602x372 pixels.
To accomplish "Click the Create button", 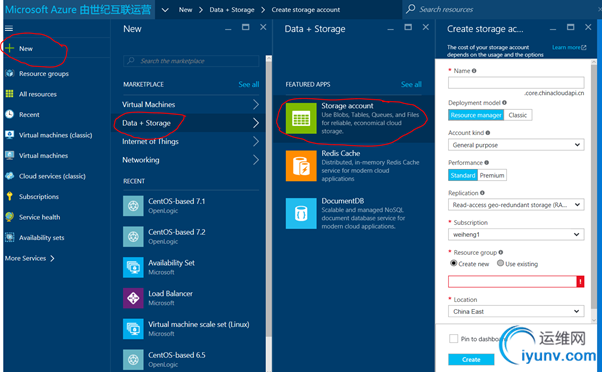I will [471, 359].
